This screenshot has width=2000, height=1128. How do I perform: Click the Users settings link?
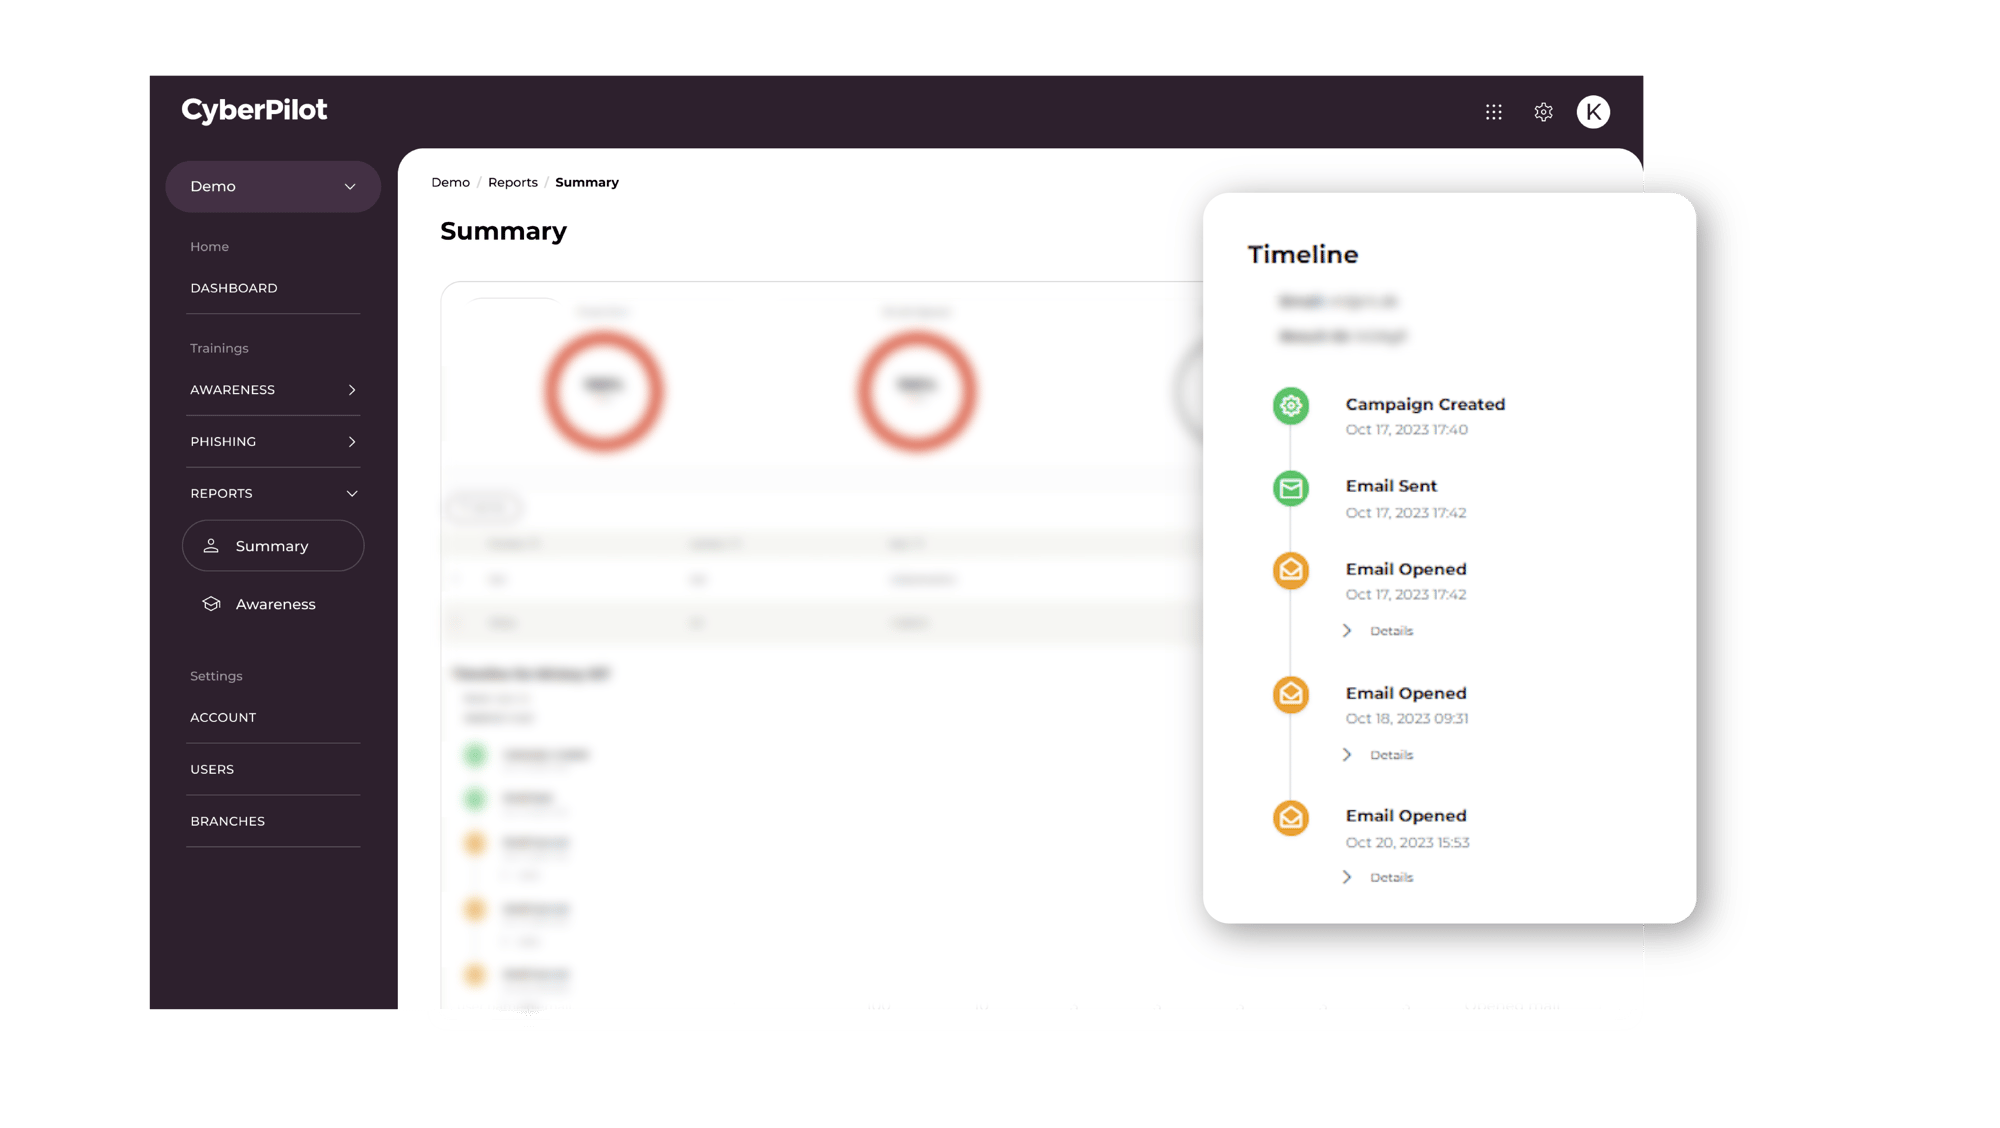click(212, 768)
